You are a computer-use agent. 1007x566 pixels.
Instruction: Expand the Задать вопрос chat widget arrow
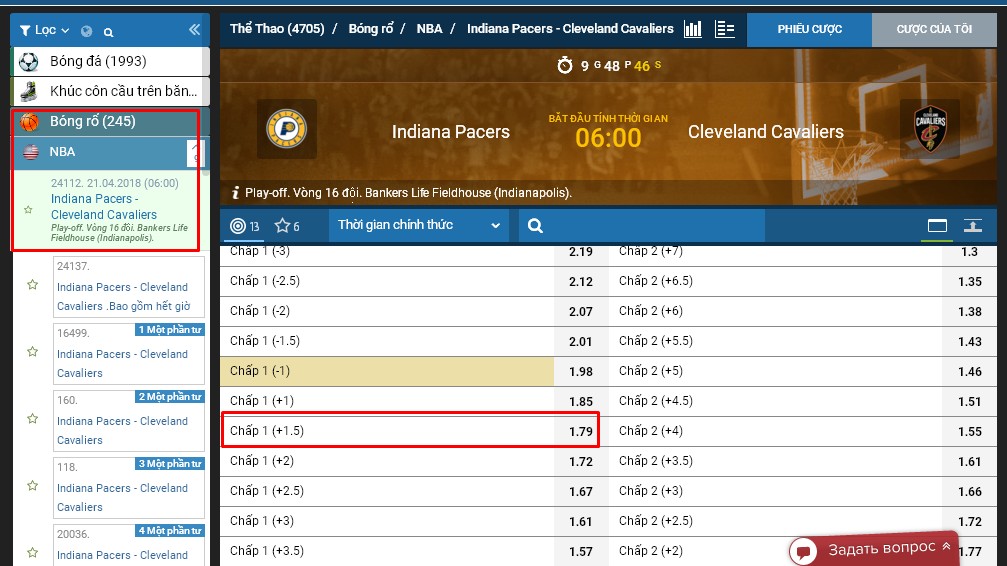coord(946,547)
